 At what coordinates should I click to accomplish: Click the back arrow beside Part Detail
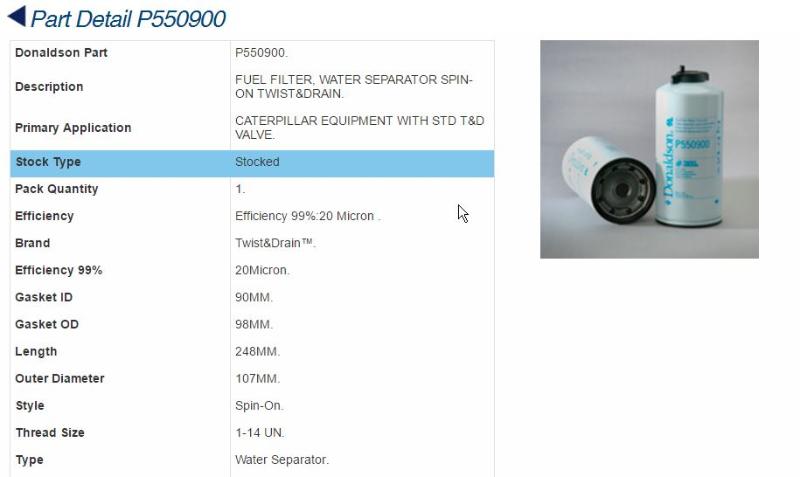pos(17,16)
